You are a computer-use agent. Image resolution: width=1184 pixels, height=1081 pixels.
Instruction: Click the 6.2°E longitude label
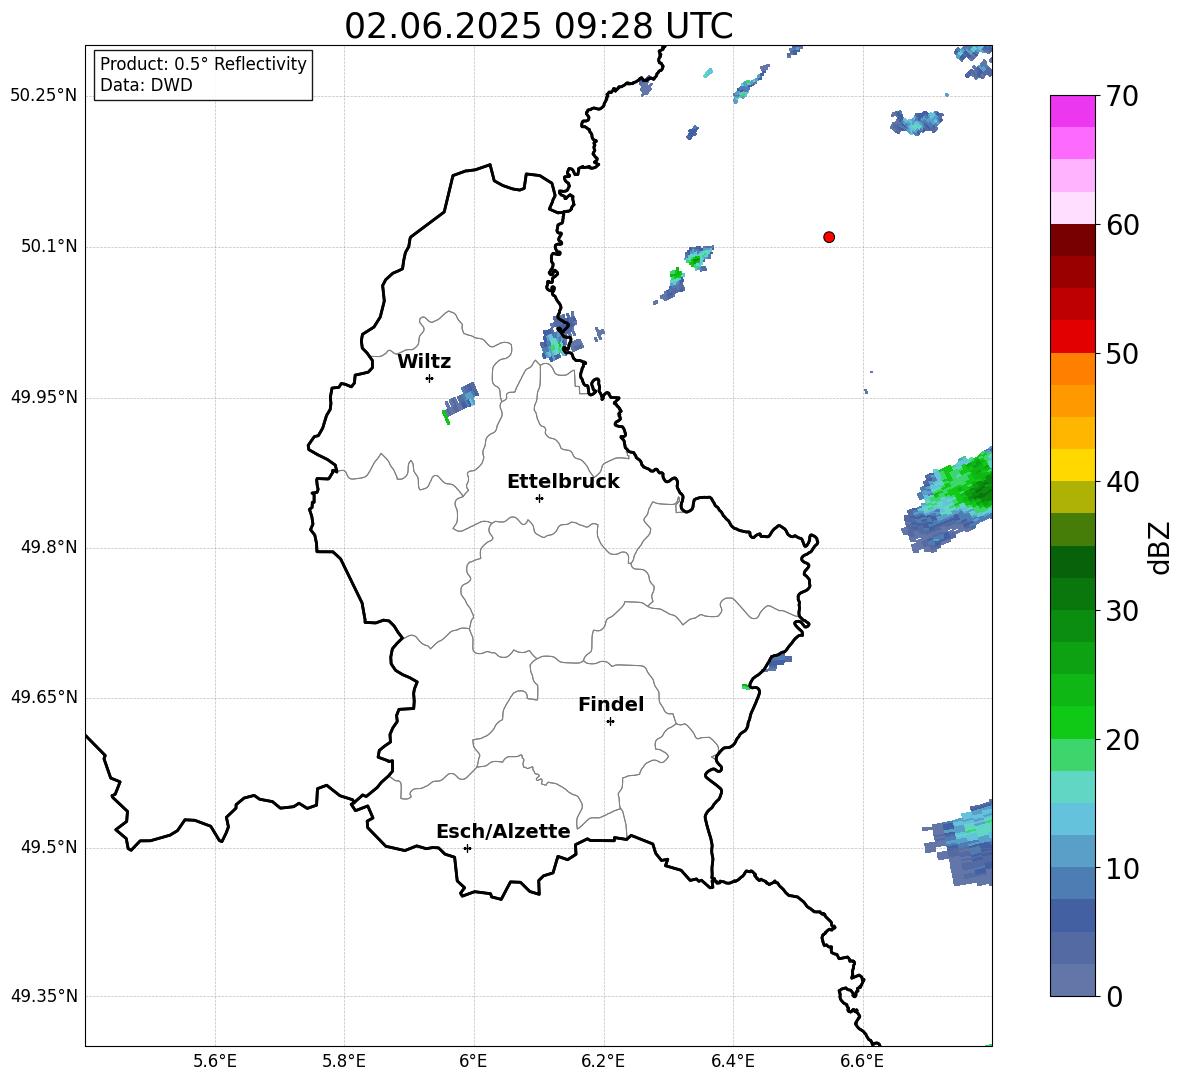coord(603,1061)
